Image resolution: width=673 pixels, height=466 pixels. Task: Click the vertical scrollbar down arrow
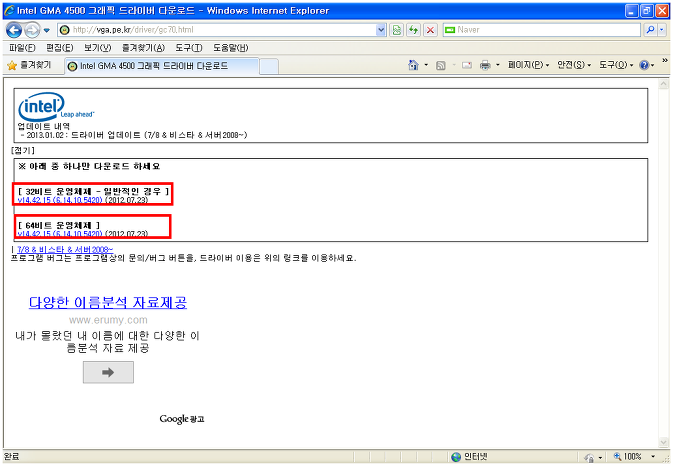pyautogui.click(x=664, y=442)
